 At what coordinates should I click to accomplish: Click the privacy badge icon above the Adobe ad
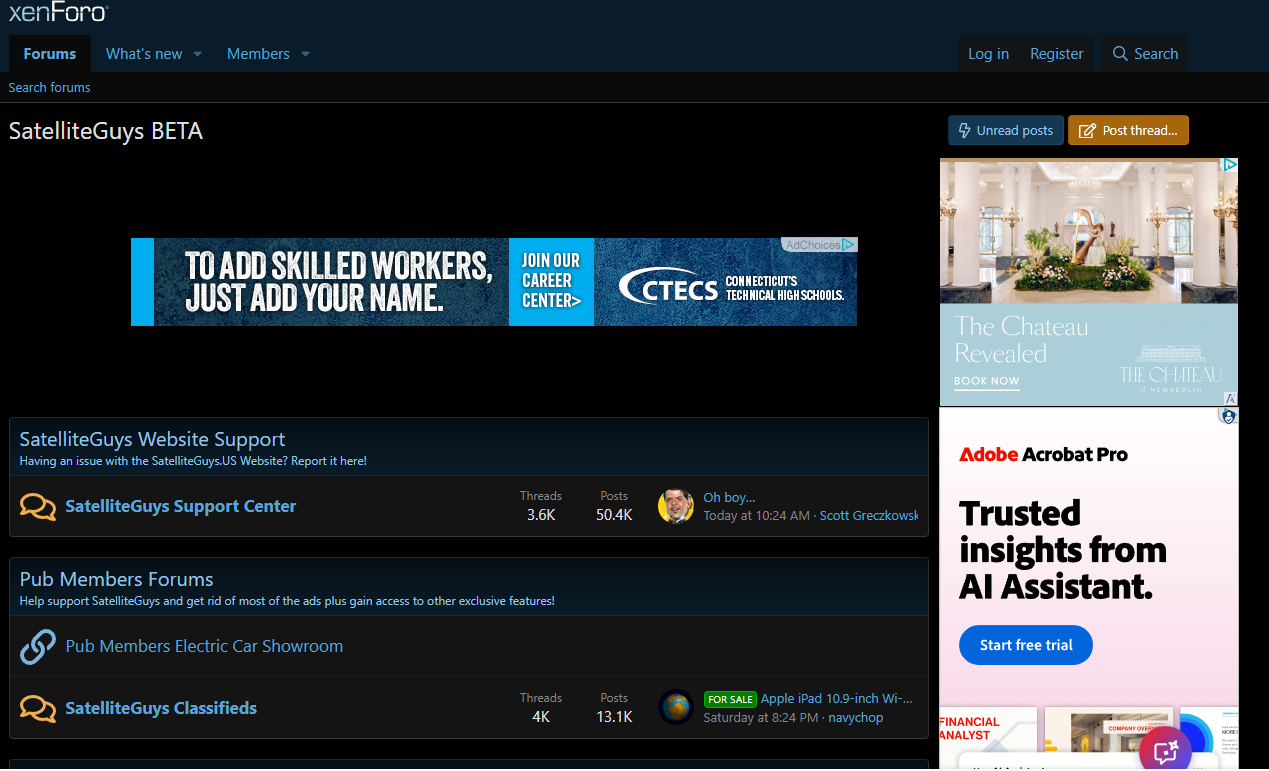tap(1229, 415)
